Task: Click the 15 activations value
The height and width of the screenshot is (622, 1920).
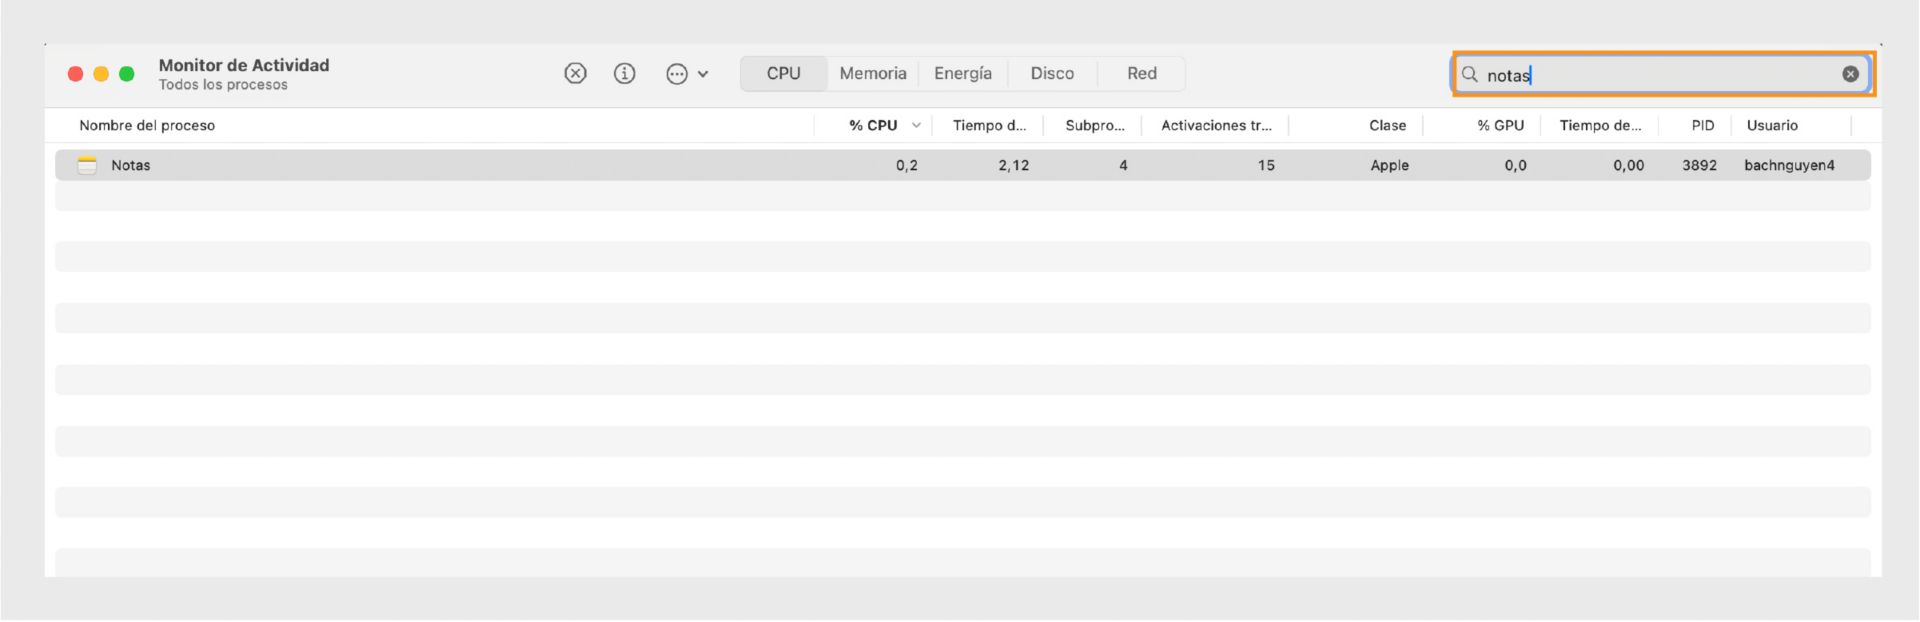Action: tap(1266, 165)
